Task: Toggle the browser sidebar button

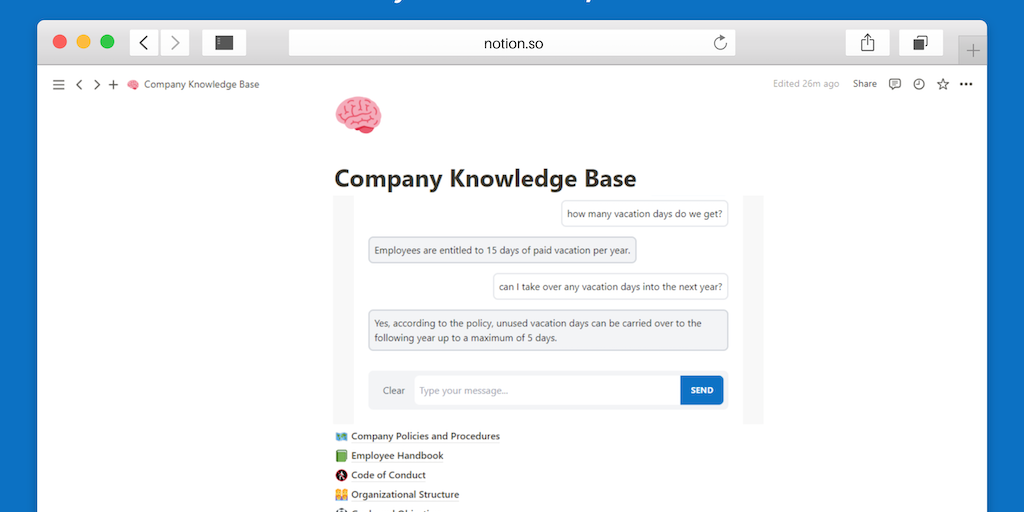Action: tap(224, 43)
